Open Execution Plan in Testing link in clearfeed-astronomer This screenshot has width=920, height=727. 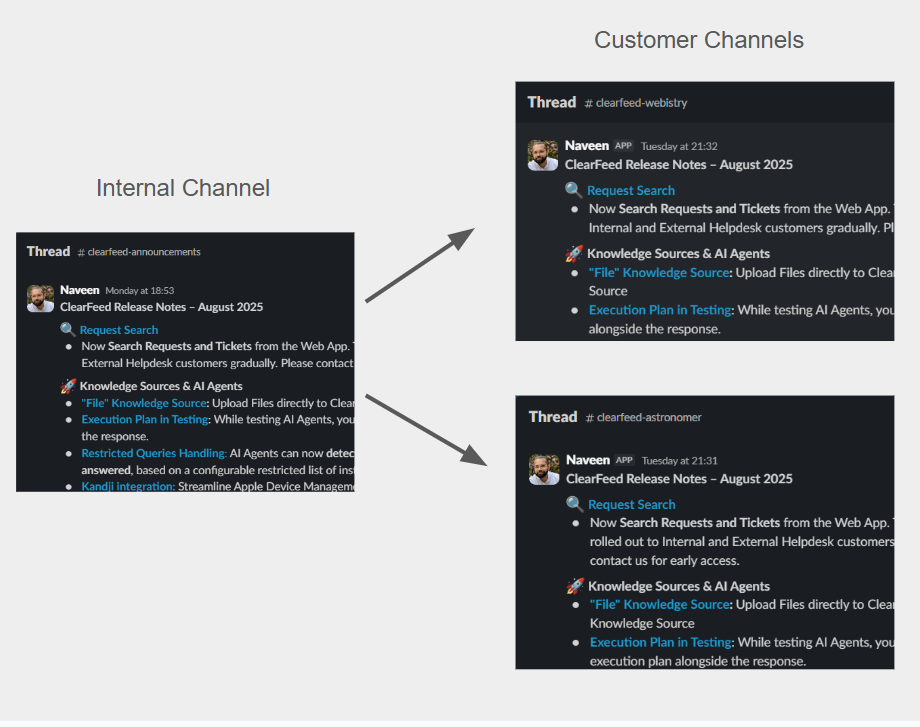pos(661,643)
